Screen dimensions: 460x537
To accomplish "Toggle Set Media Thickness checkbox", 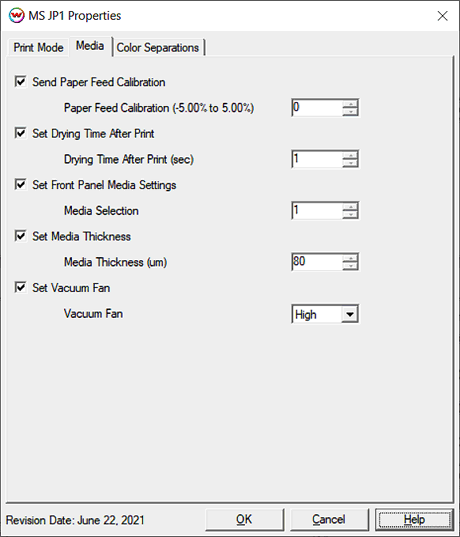I will pyautogui.click(x=21, y=236).
